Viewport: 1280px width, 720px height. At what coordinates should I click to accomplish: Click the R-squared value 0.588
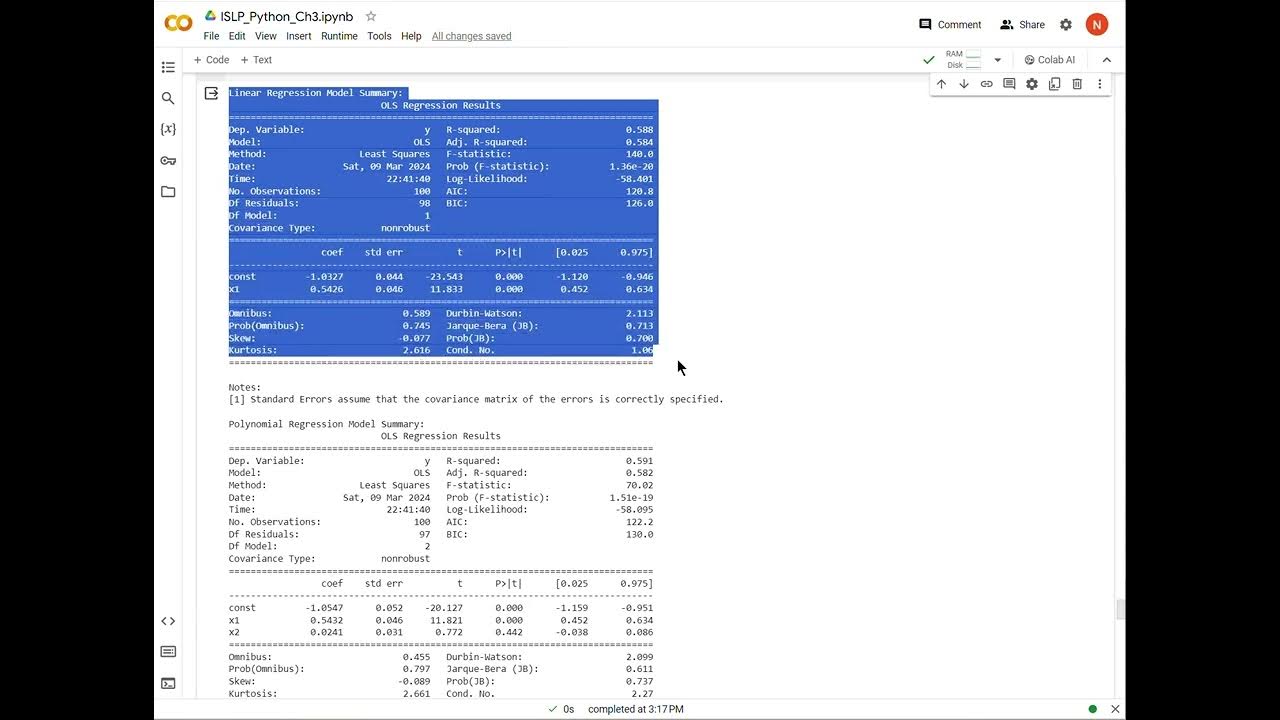tap(639, 130)
